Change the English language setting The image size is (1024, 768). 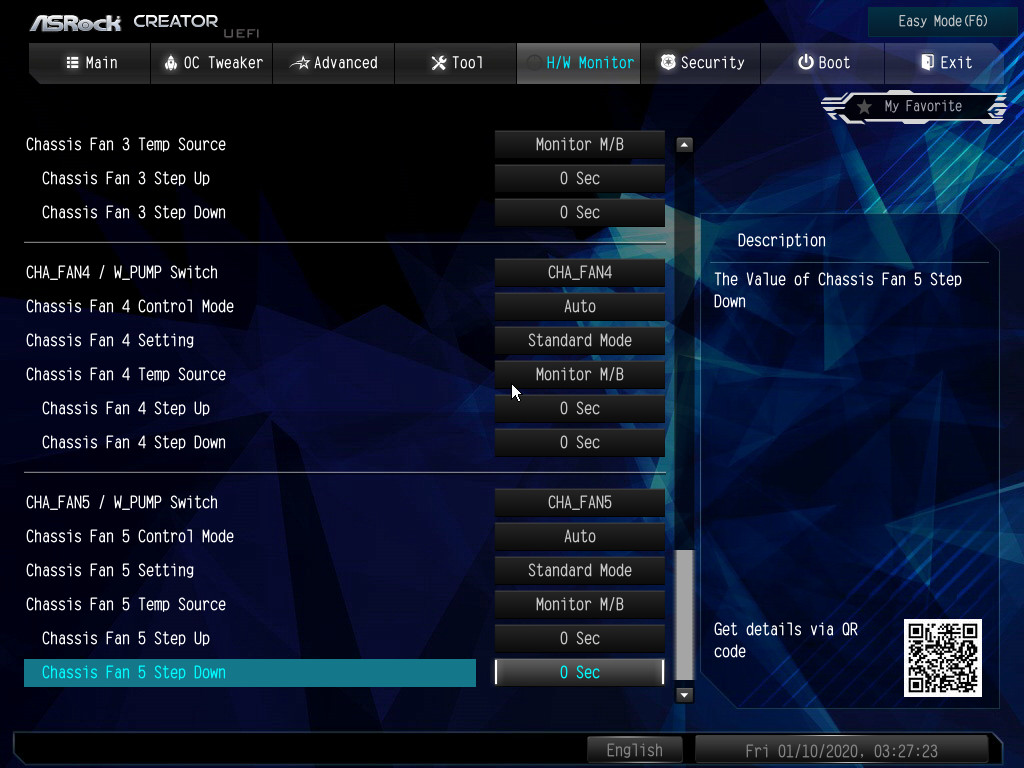point(634,750)
